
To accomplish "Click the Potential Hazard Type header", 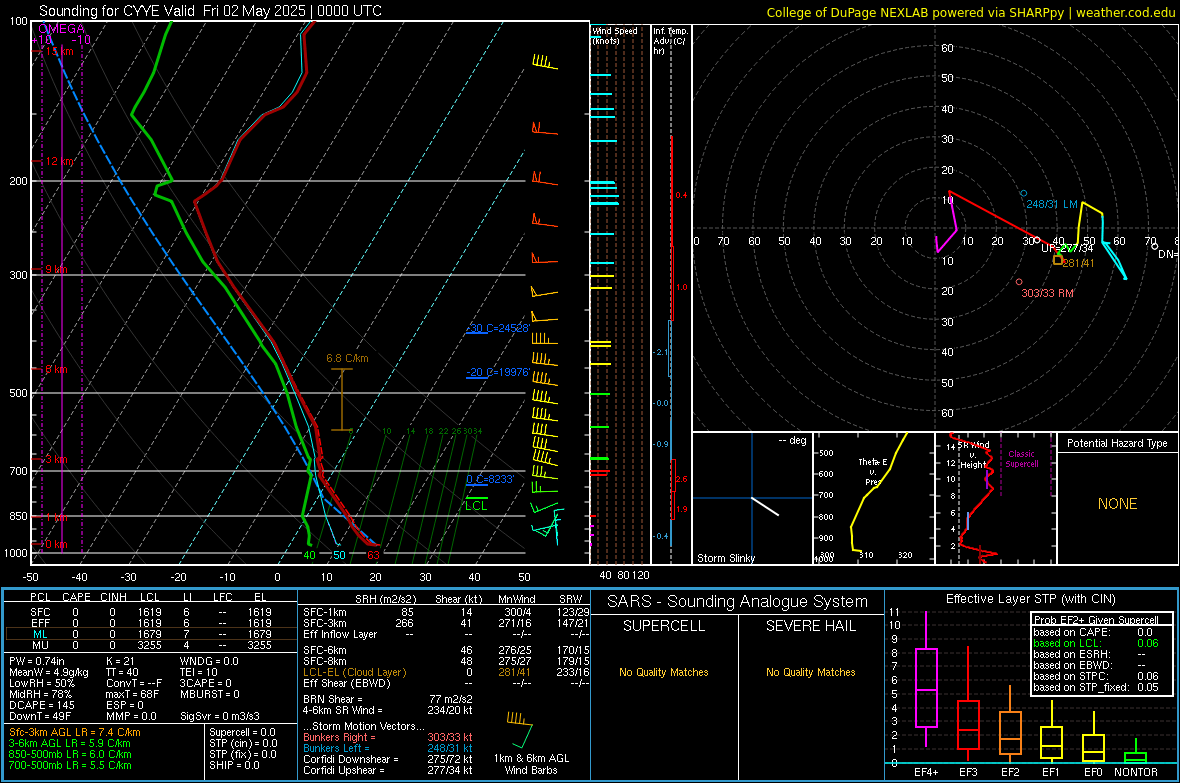I will [x=1117, y=443].
